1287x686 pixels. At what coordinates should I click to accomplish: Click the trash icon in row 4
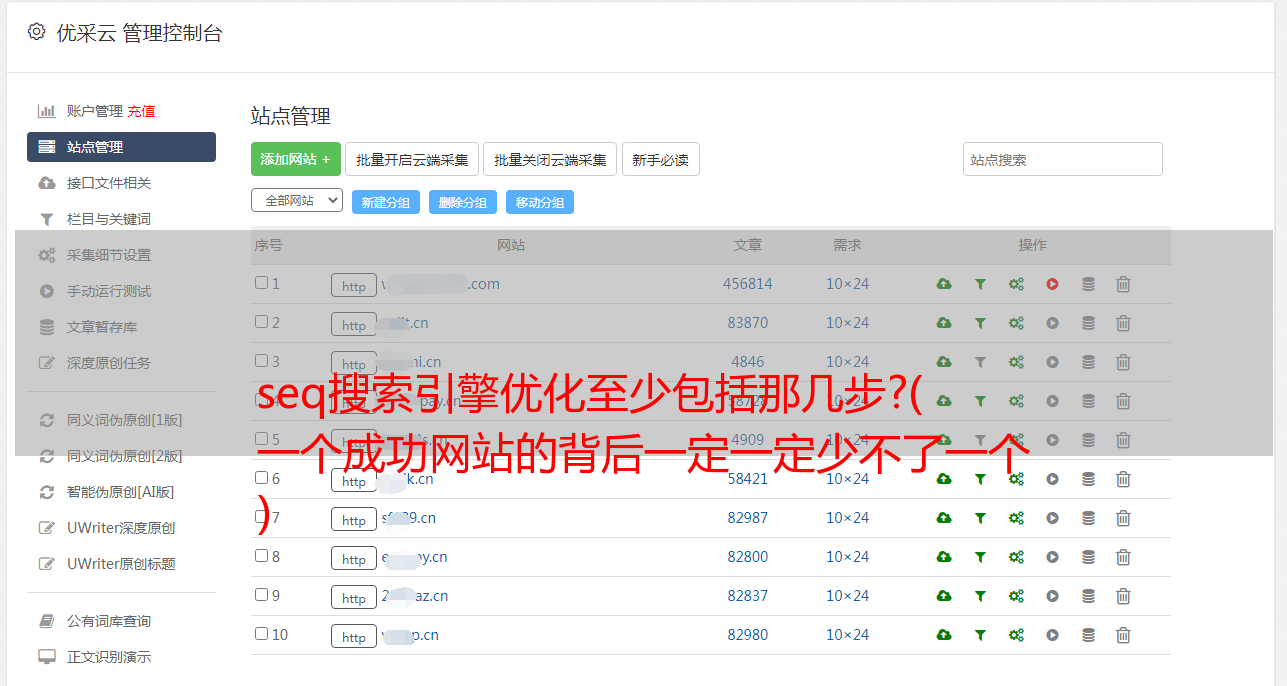(x=1123, y=401)
